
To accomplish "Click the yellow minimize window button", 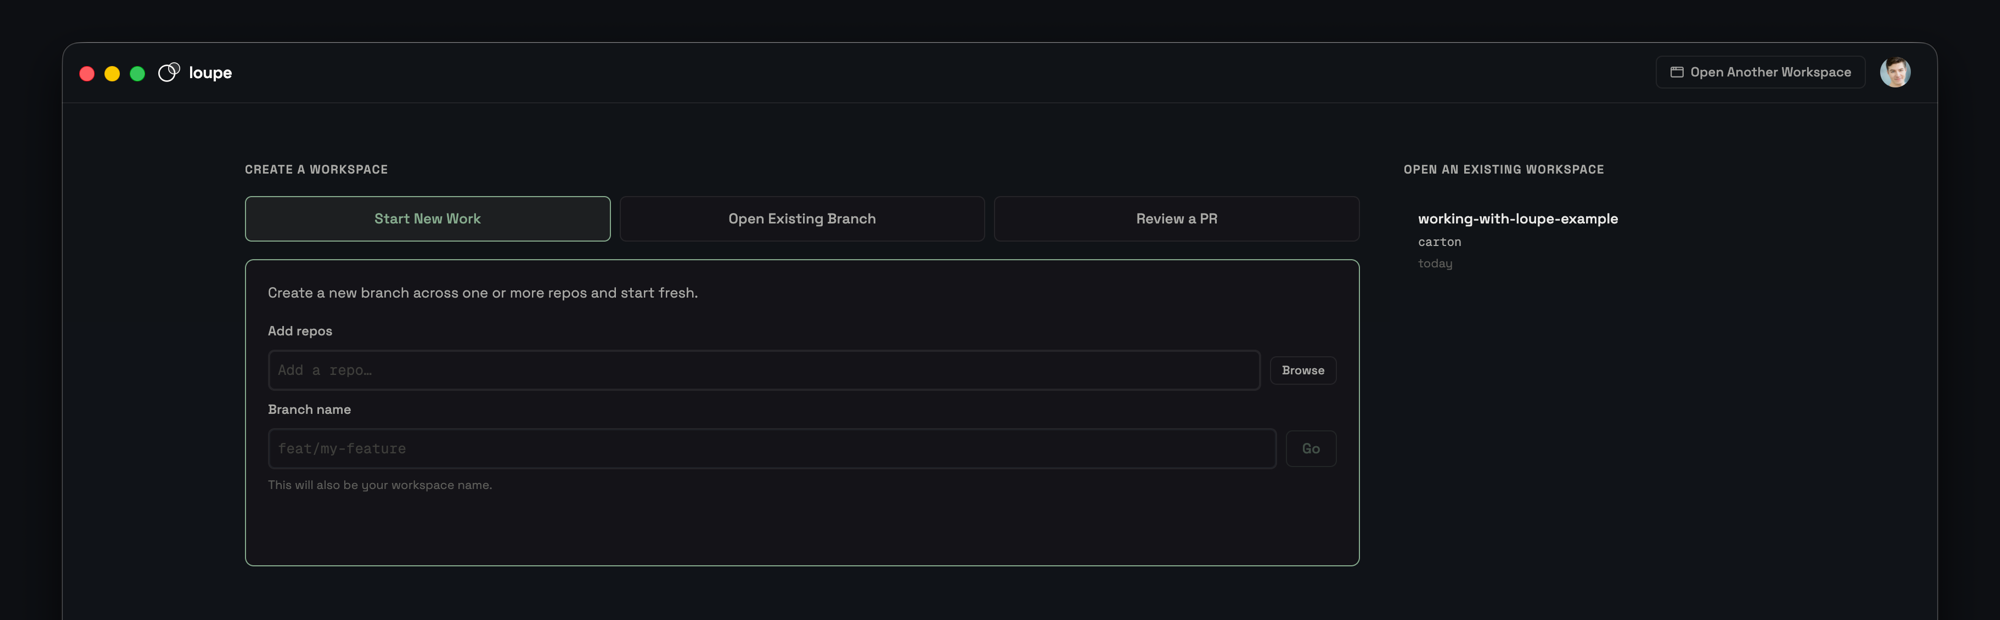I will click(112, 73).
